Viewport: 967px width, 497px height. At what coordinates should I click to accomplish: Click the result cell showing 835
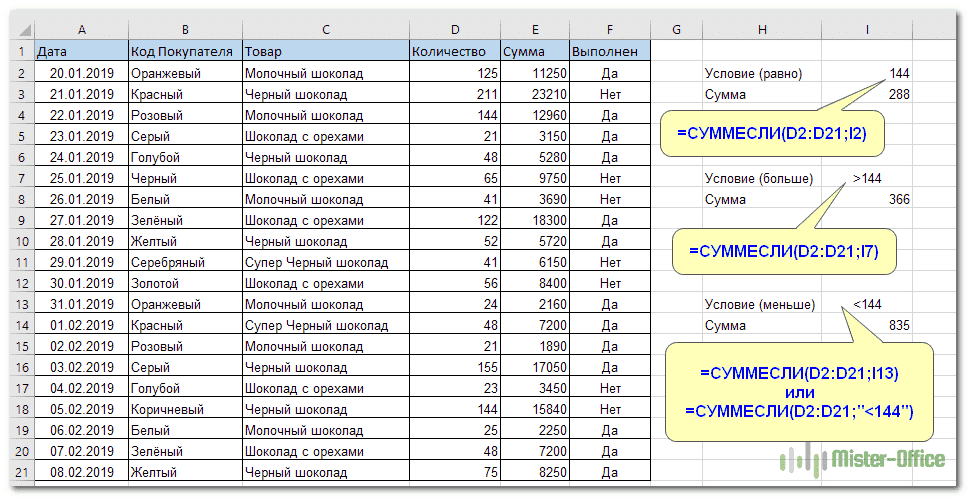867,325
